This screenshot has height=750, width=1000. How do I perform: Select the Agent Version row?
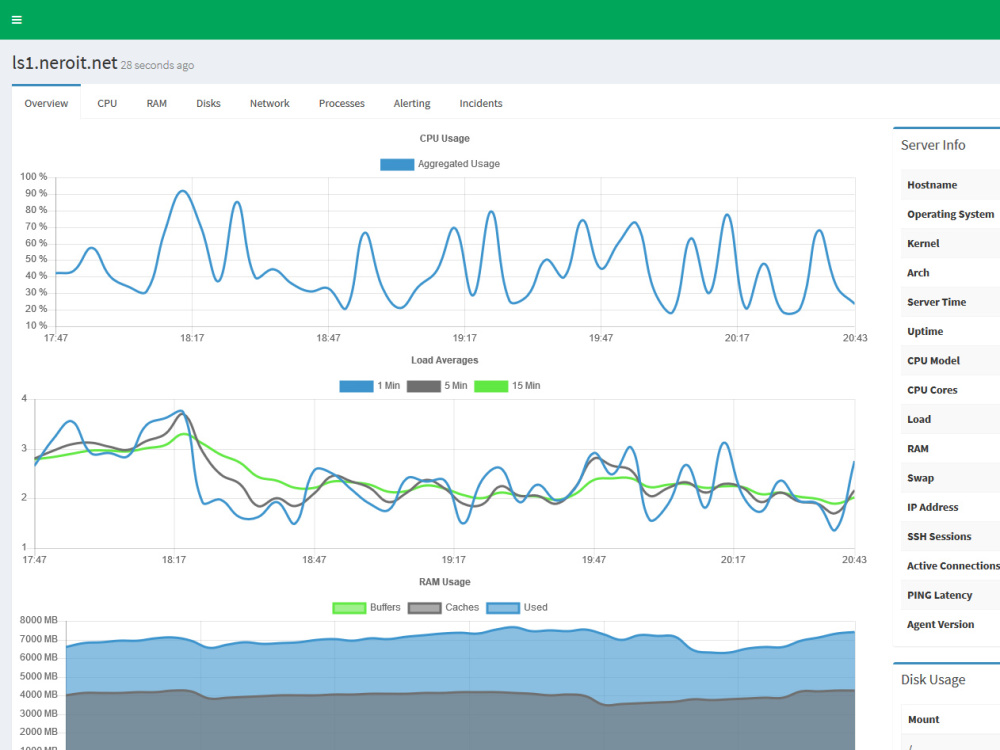[x=950, y=625]
